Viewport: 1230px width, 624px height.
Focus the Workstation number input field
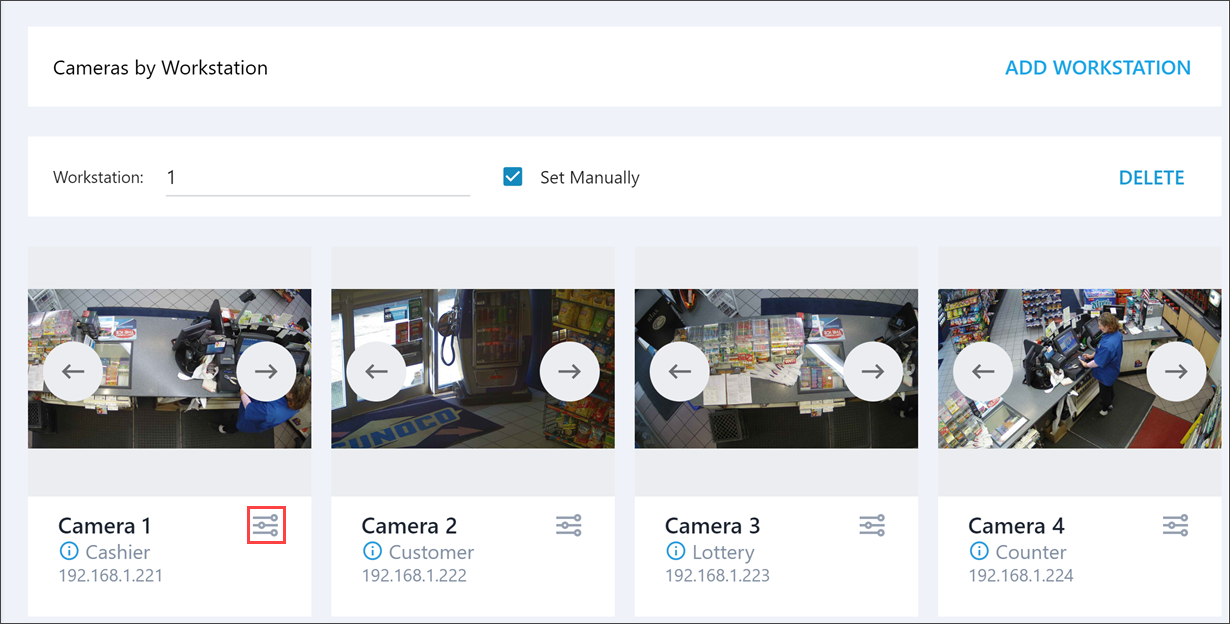tap(317, 178)
